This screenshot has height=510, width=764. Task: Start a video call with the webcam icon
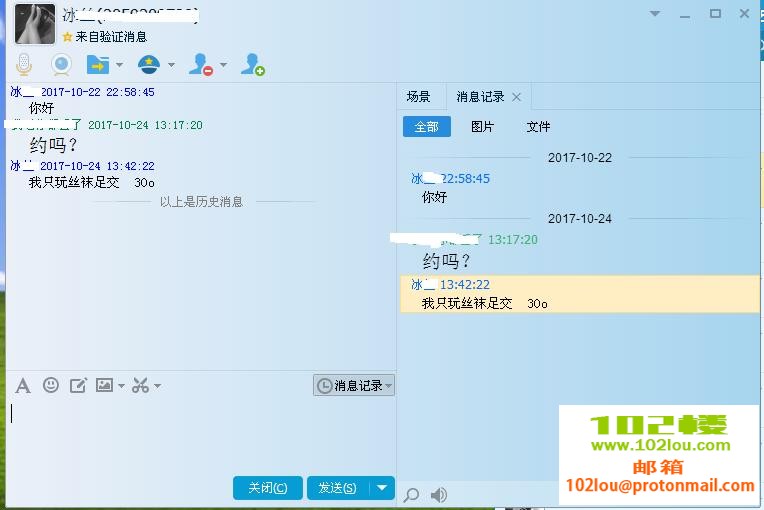point(61,64)
